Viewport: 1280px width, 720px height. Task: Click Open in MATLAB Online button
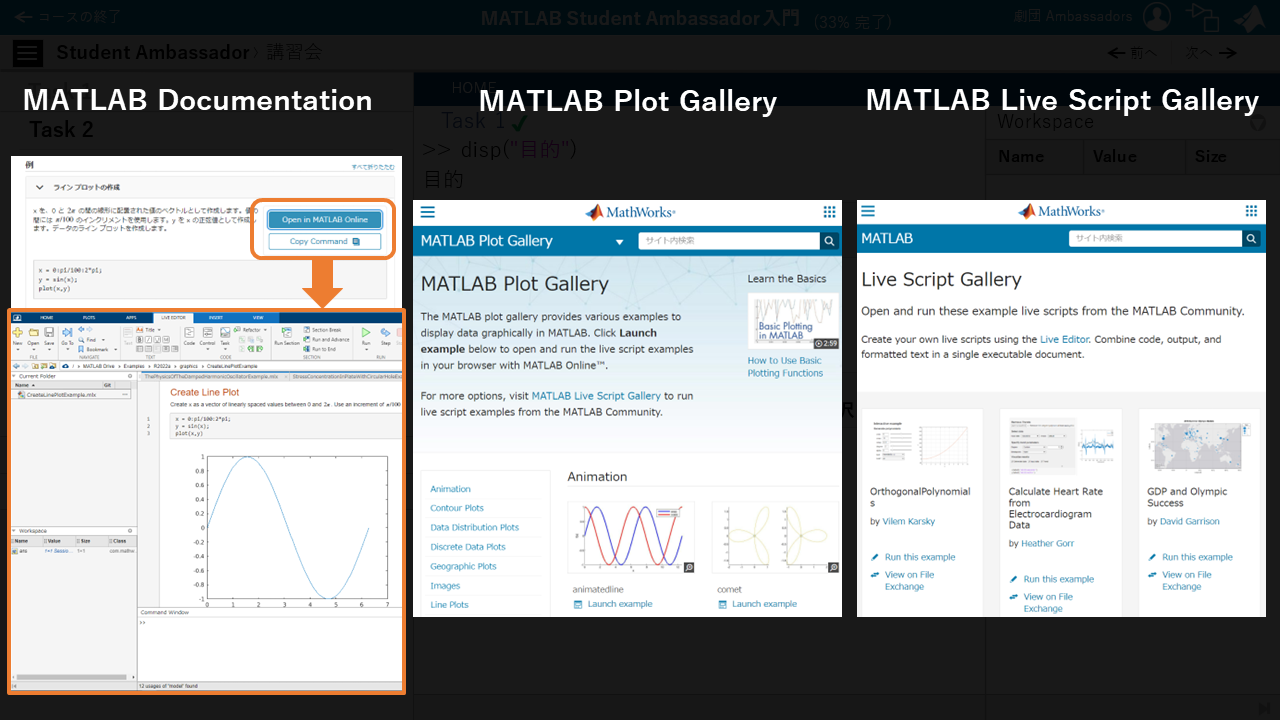tap(325, 220)
